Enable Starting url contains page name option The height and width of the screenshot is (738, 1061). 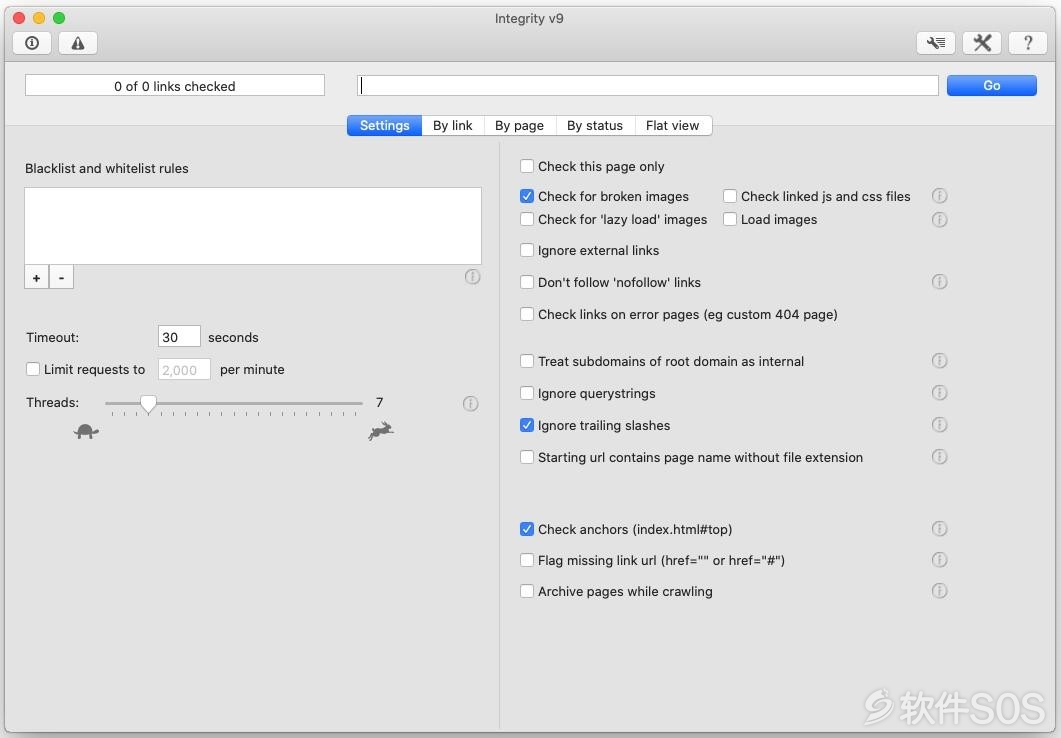point(526,457)
